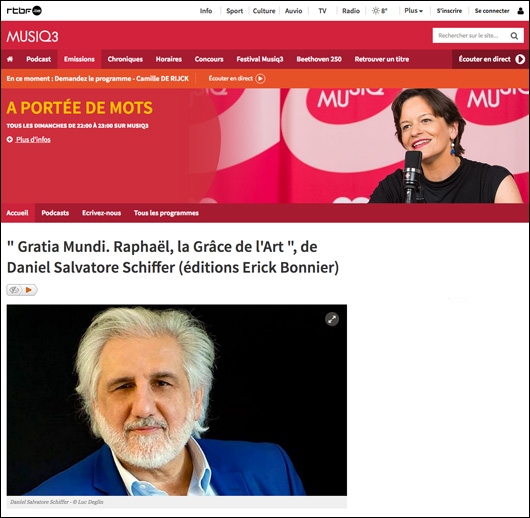This screenshot has width=530, height=518.
Task: Click the S'inscrire link
Action: [449, 11]
